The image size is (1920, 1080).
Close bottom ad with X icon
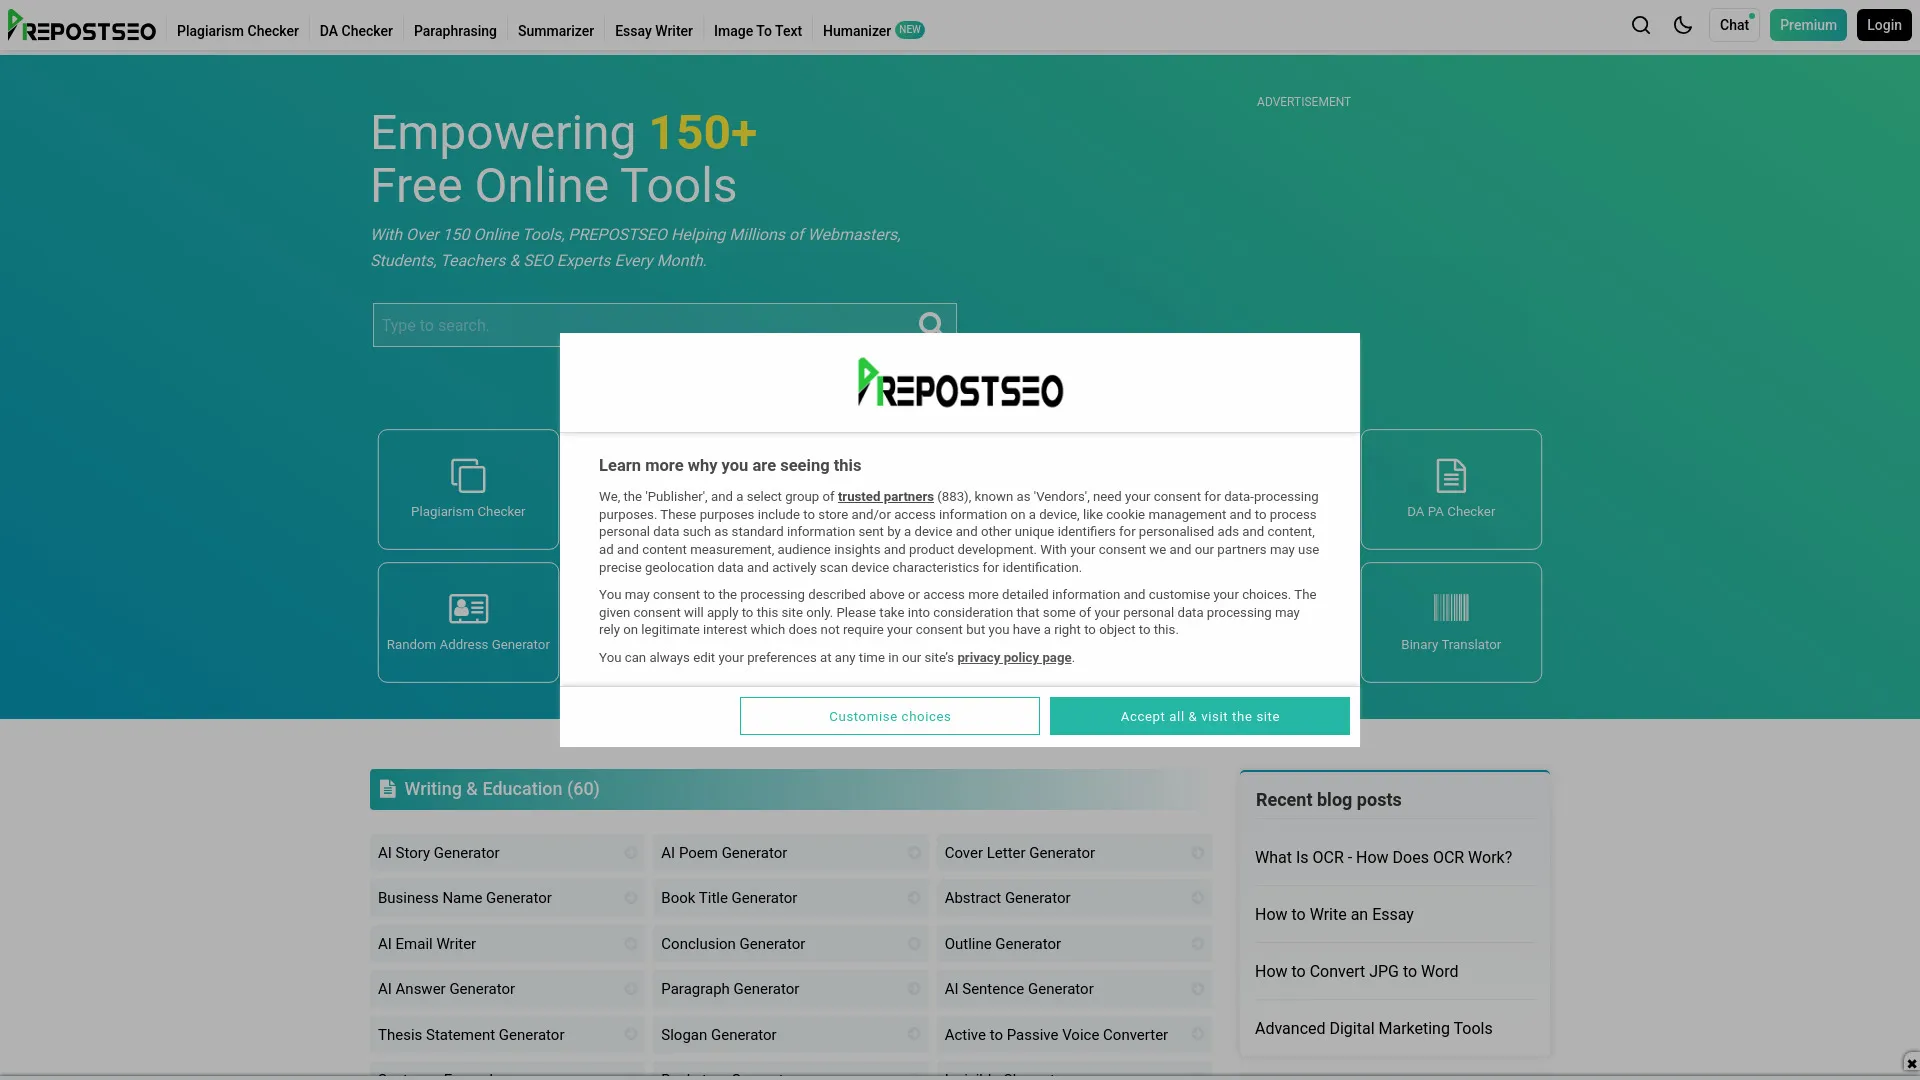click(x=1911, y=1063)
